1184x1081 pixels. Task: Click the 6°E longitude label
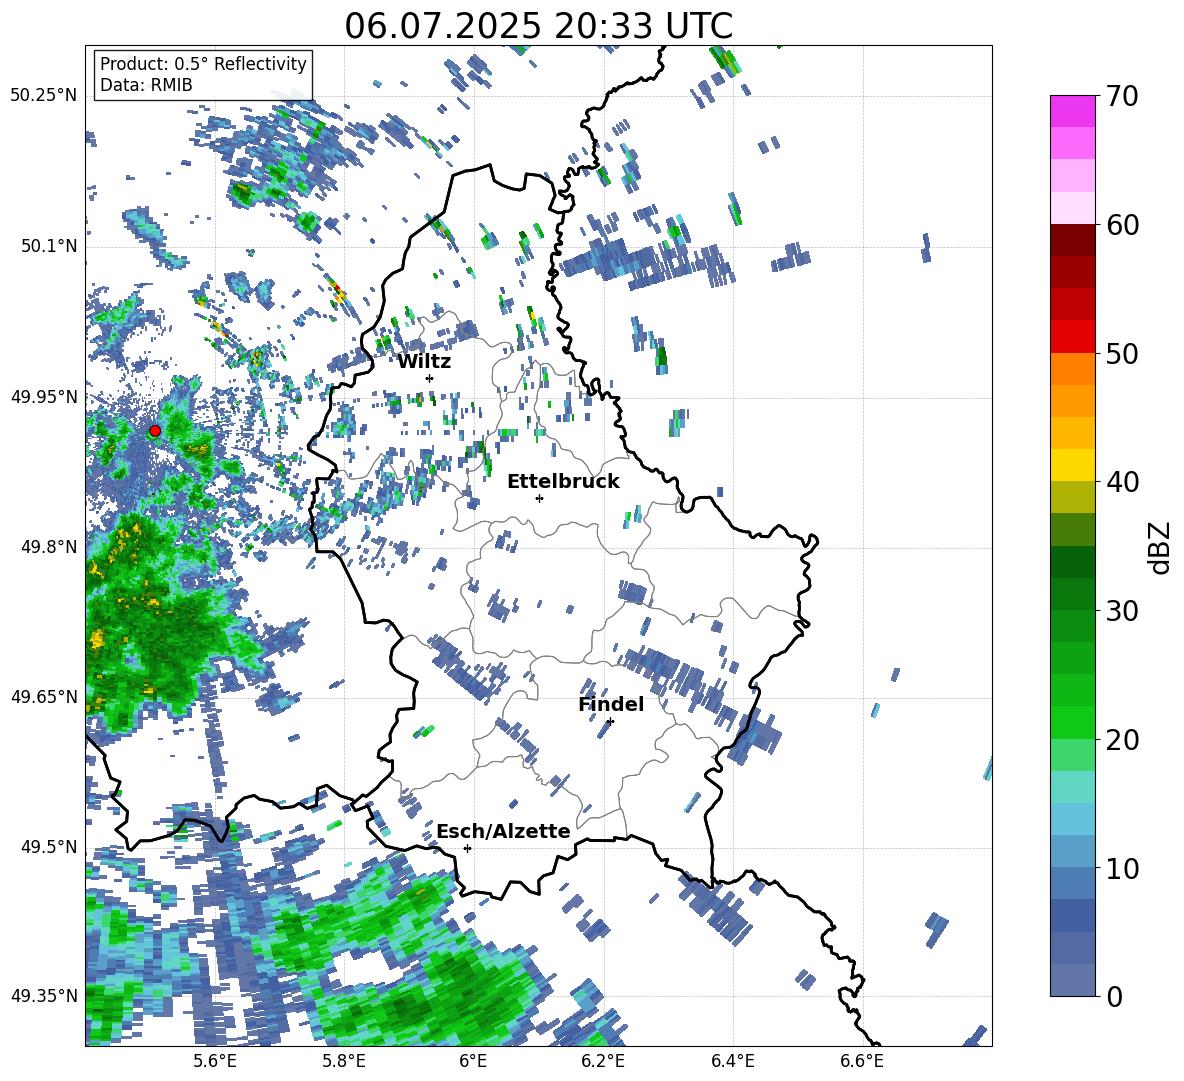pyautogui.click(x=473, y=1061)
